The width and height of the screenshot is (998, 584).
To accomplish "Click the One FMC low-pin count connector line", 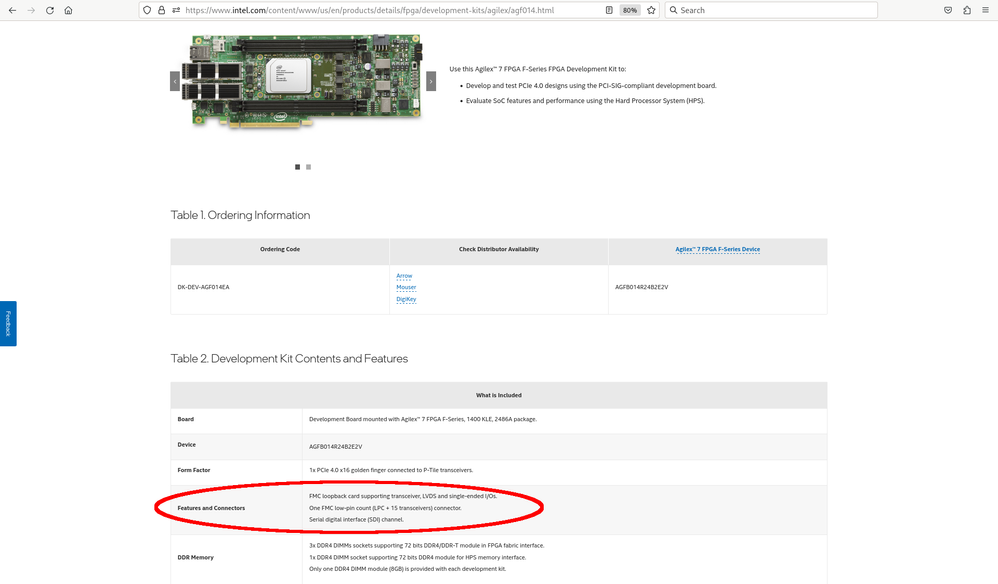I will point(385,508).
